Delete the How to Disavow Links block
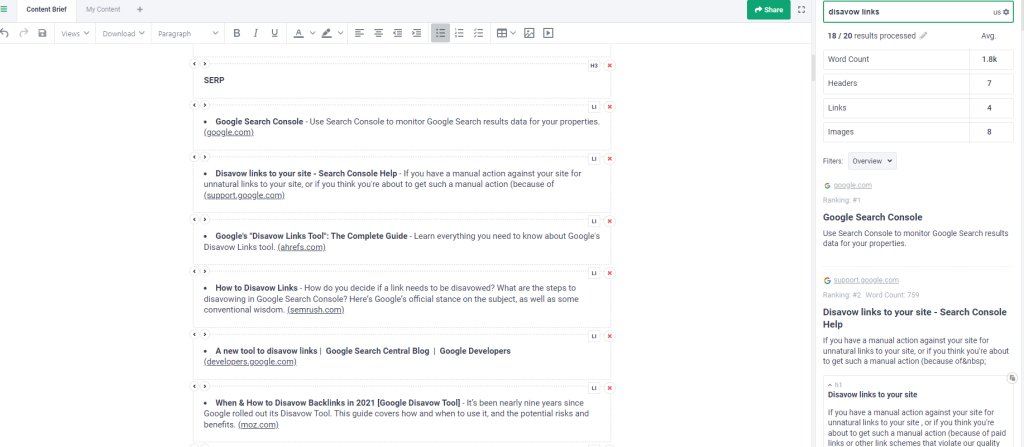This screenshot has height=447, width=1024. (609, 273)
